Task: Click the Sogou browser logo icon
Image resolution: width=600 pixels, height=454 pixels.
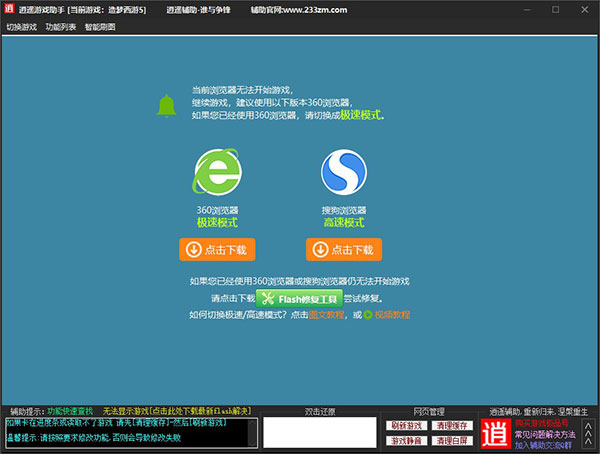Action: click(345, 174)
